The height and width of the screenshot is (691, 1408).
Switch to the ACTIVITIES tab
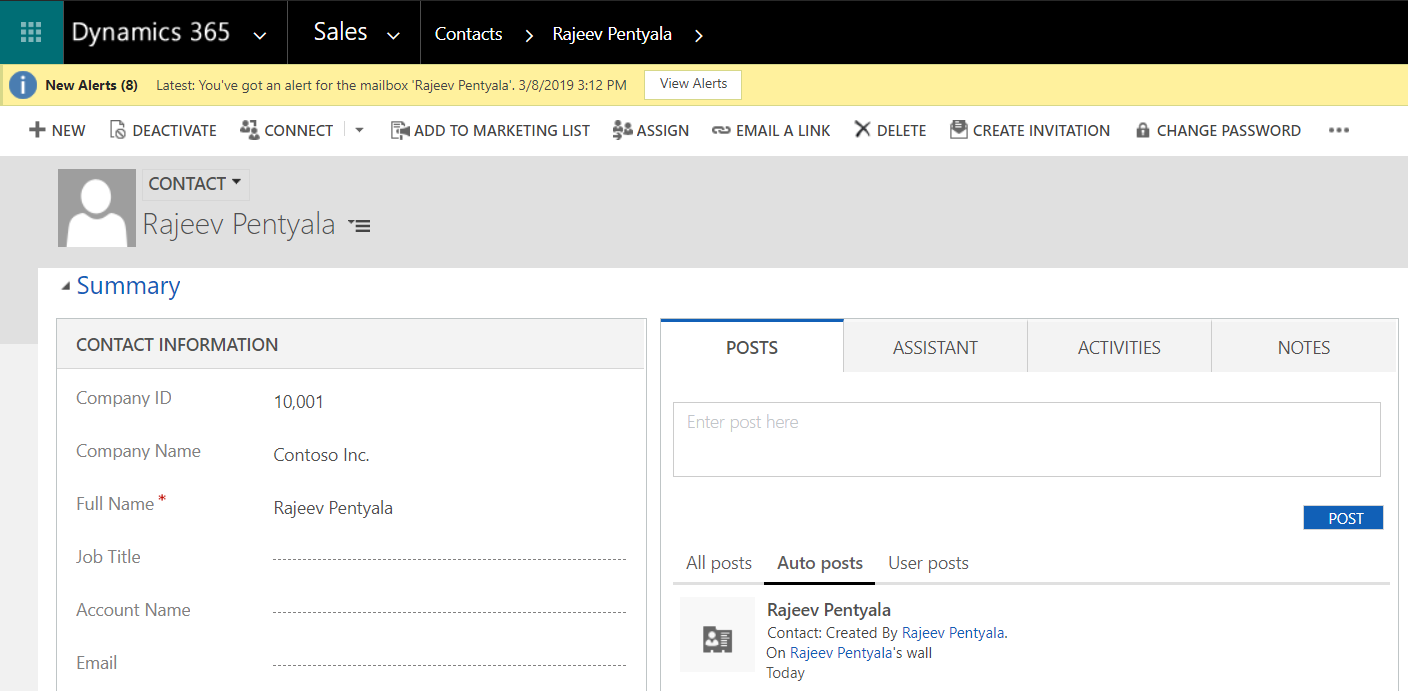click(x=1119, y=347)
